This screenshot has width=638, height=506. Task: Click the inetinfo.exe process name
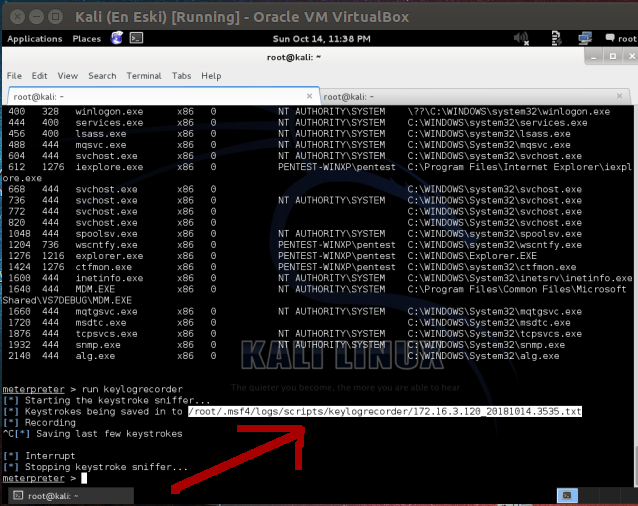[109, 278]
